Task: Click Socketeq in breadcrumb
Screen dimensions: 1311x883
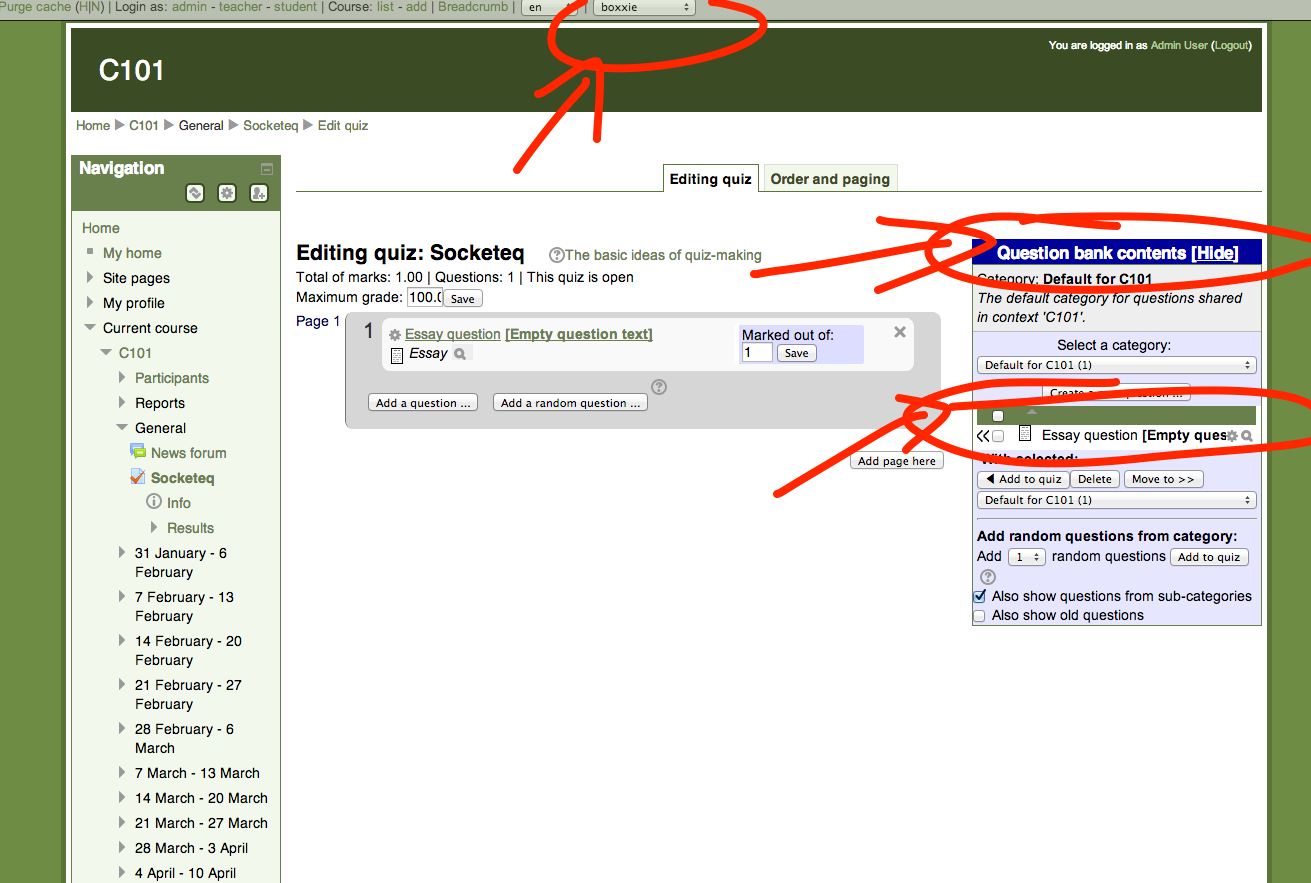Action: 271,125
